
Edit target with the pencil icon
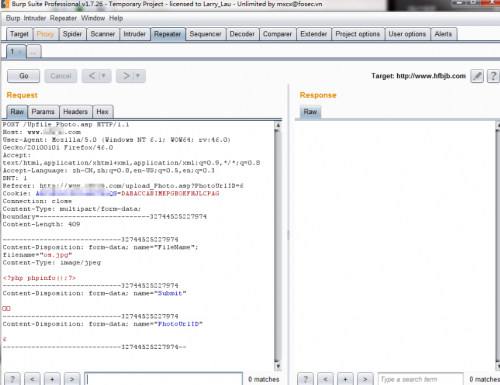[x=477, y=76]
